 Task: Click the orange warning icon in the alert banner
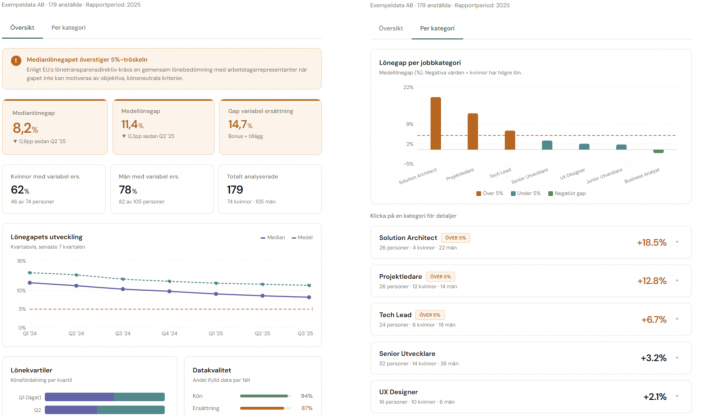click(x=16, y=60)
